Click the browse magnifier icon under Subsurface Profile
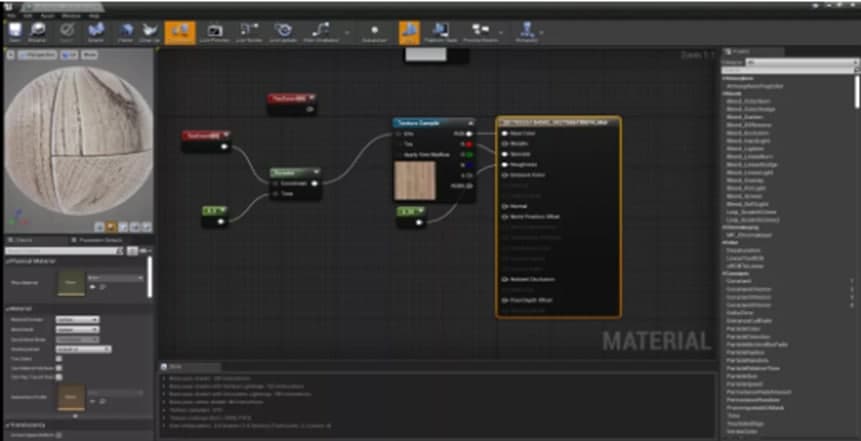This screenshot has width=861, height=441. click(102, 401)
